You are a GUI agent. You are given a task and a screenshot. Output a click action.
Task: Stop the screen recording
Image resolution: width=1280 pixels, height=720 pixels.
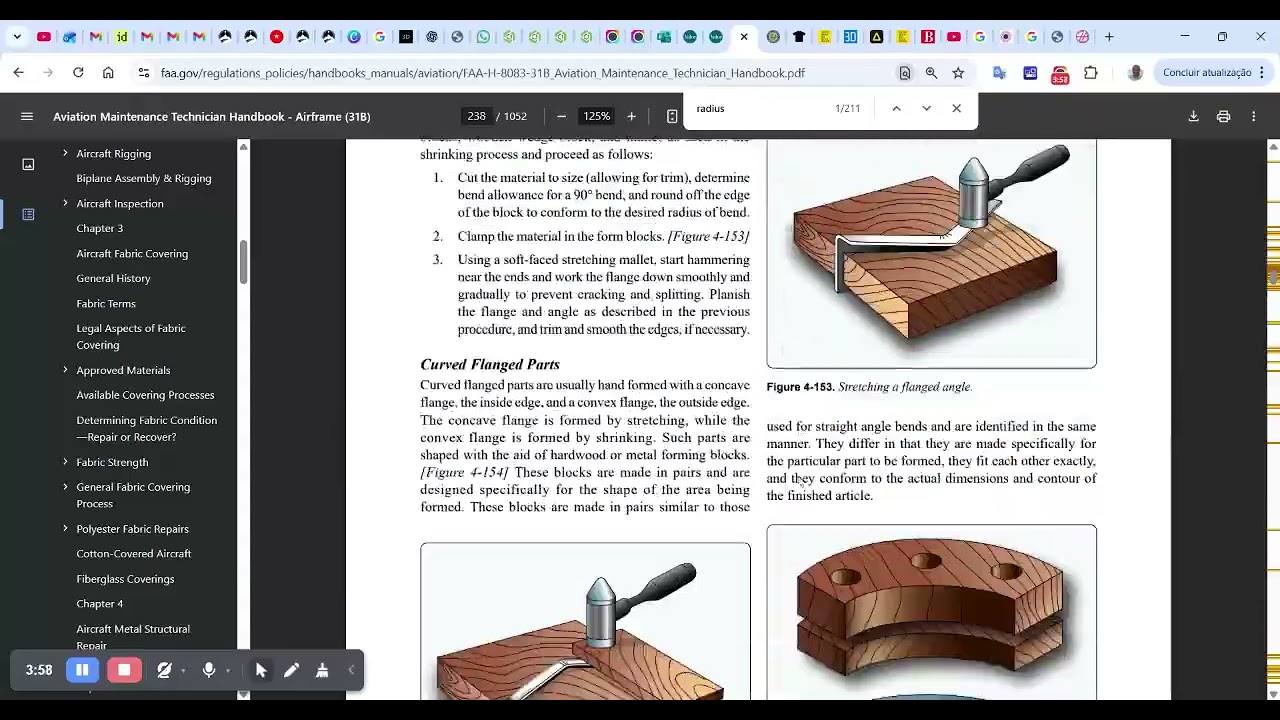124,670
